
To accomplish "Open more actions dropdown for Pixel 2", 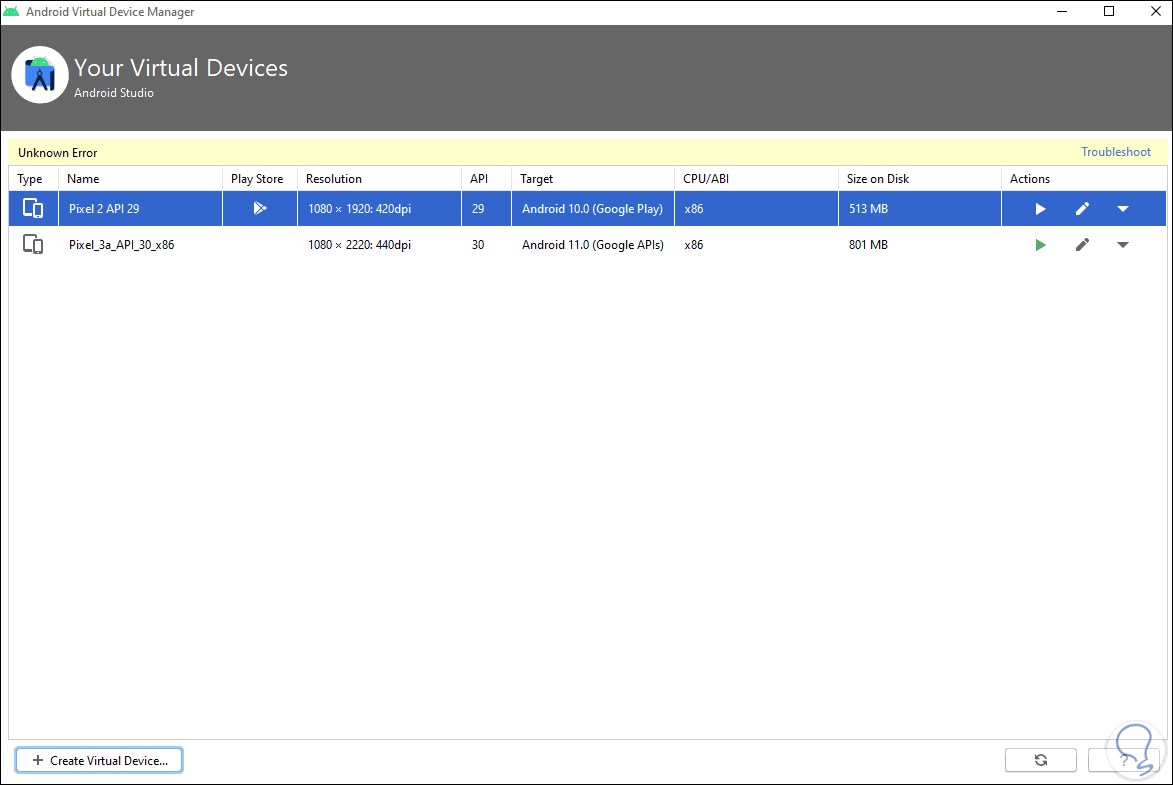I will (x=1123, y=209).
